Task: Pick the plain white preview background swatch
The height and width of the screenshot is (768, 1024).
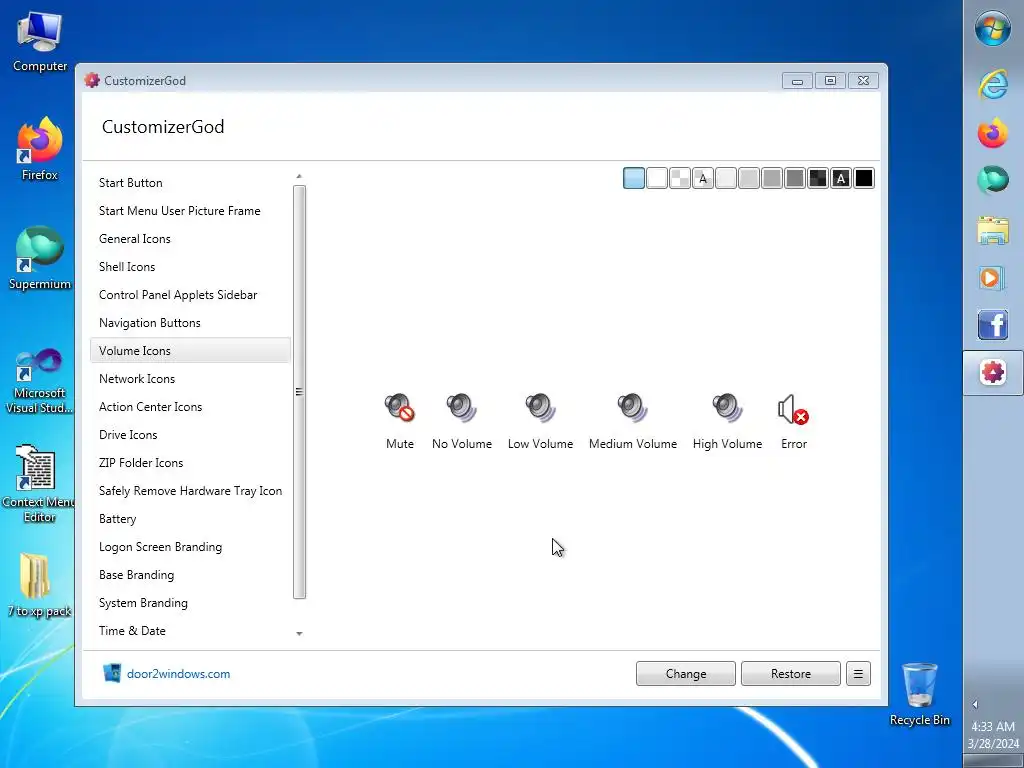Action: click(x=657, y=178)
